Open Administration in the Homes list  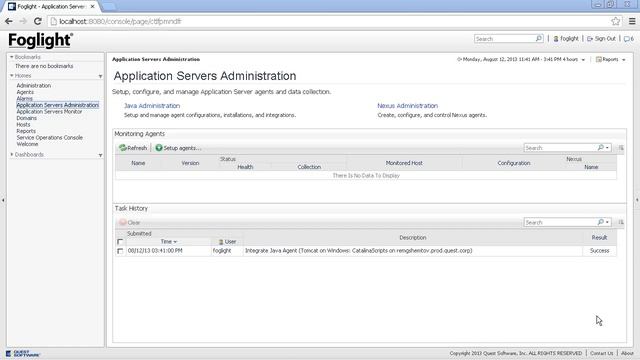pos(33,85)
